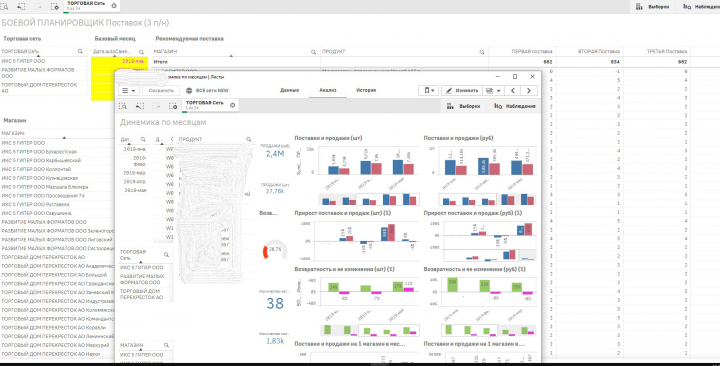Click the Изменить edit sheet button

pos(462,90)
